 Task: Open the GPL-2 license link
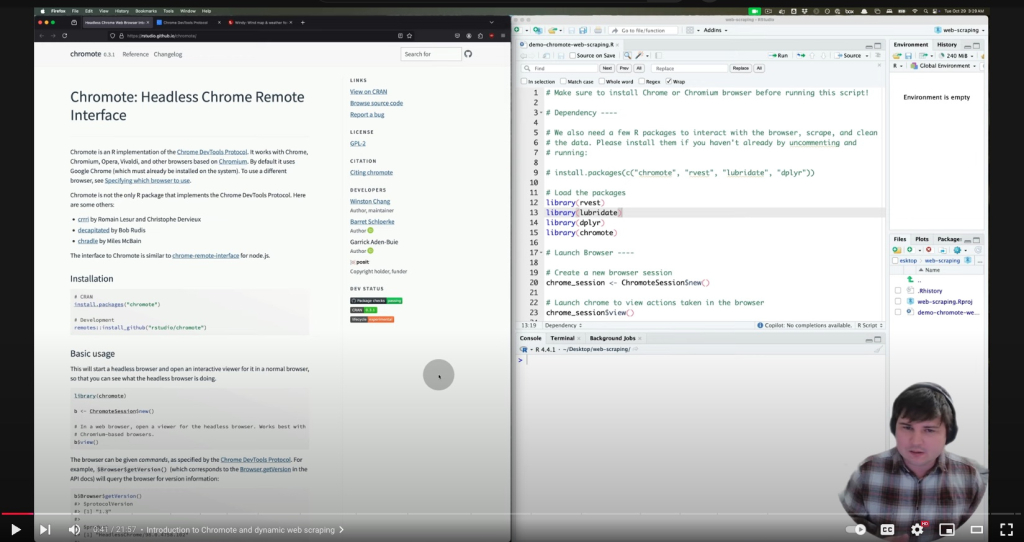358,143
